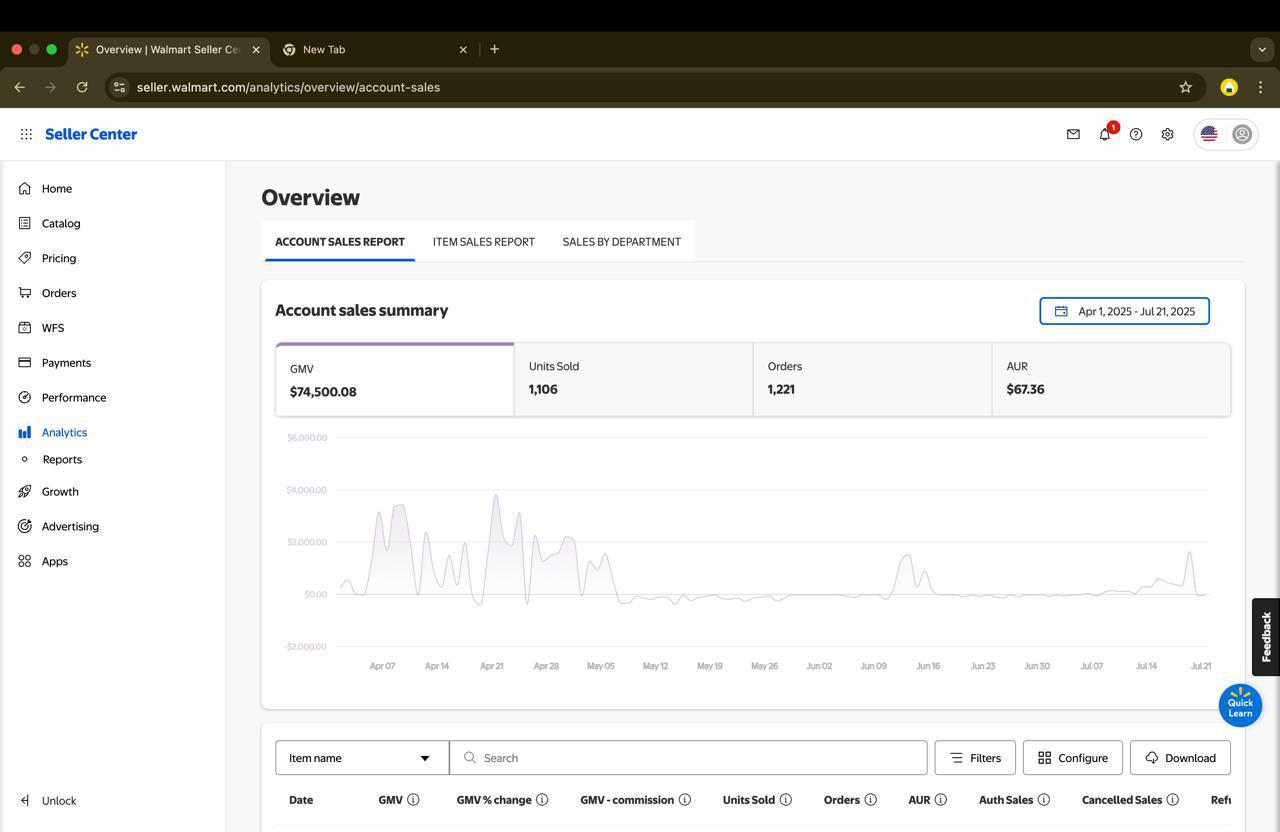The image size is (1280, 832).
Task: Open the apps grid menu icon
Action: point(26,134)
